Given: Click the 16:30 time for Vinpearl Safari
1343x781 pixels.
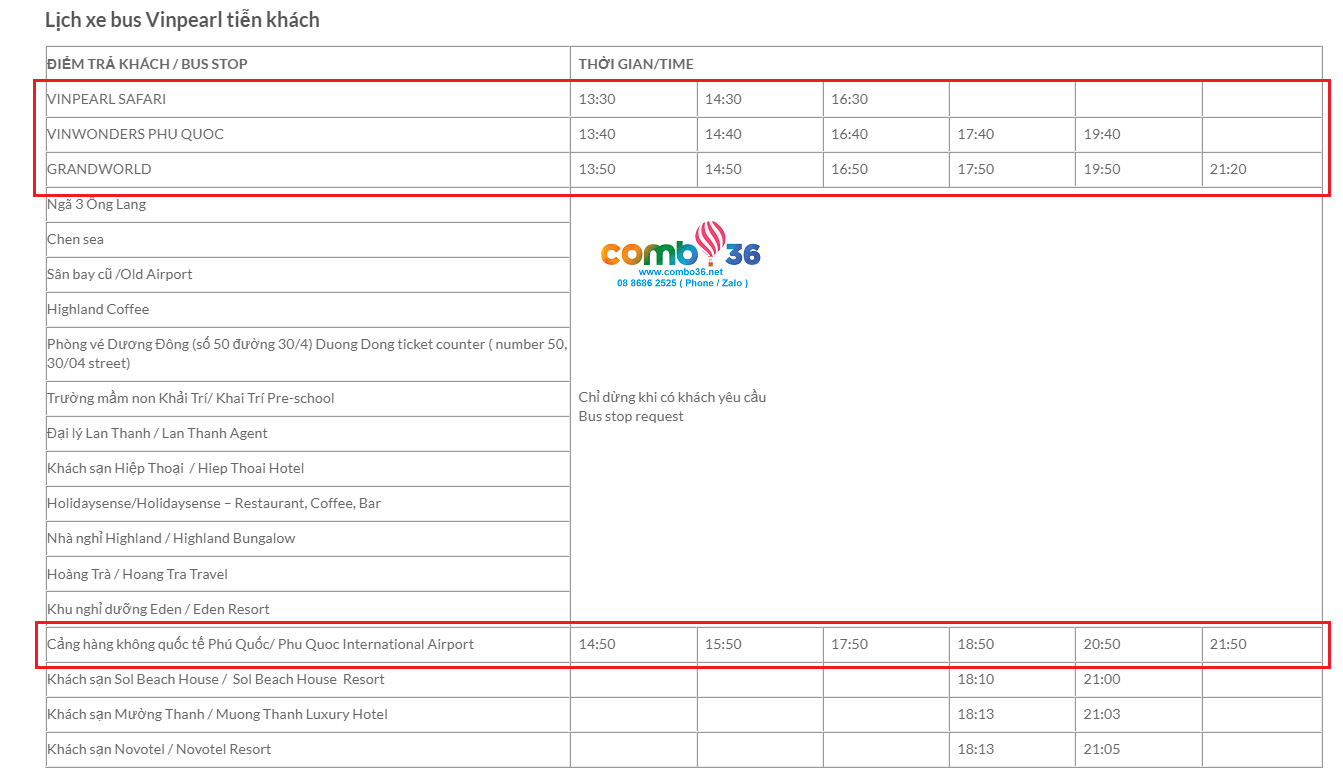Looking at the screenshot, I should 849,99.
